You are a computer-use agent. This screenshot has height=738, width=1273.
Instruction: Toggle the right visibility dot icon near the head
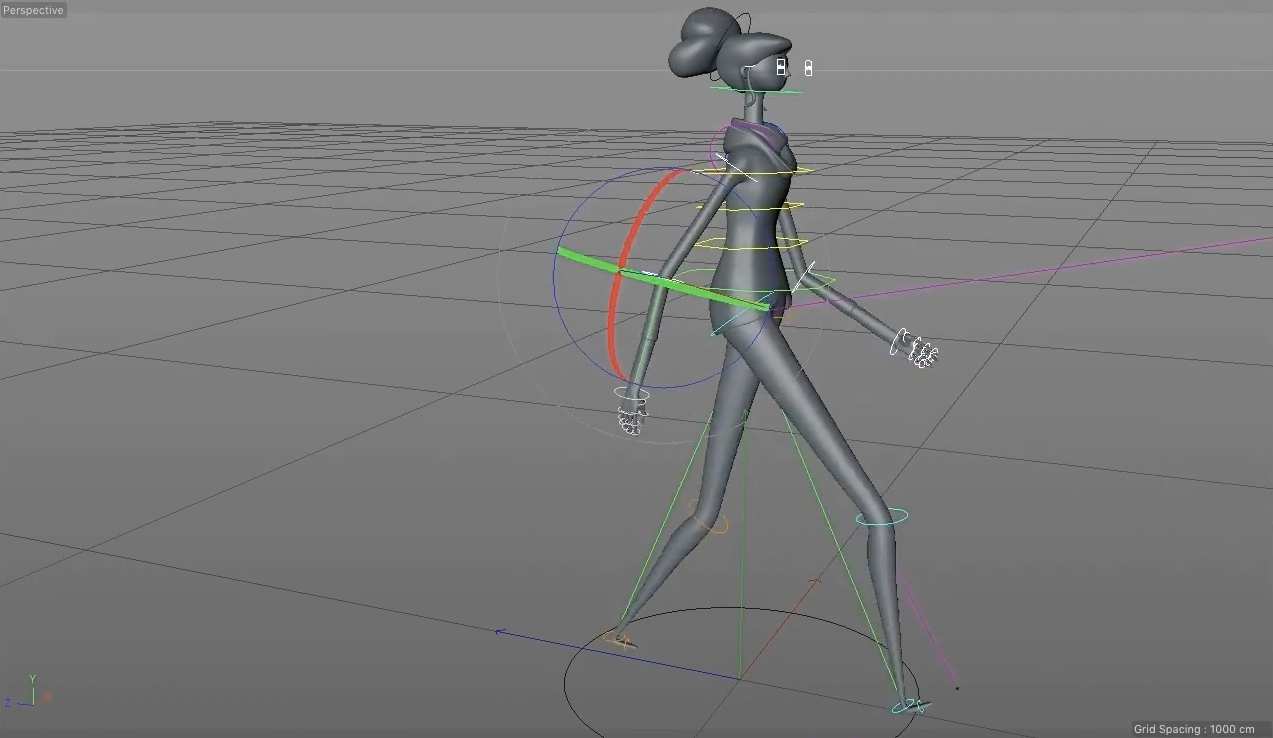[807, 67]
